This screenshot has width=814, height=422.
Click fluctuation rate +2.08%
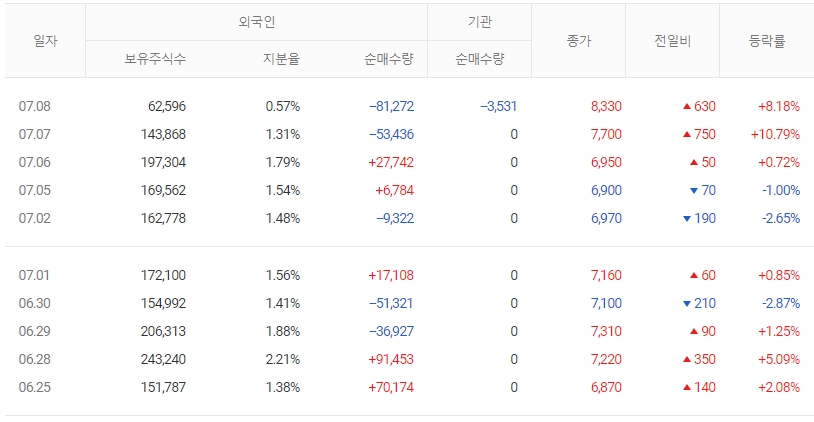(x=779, y=387)
